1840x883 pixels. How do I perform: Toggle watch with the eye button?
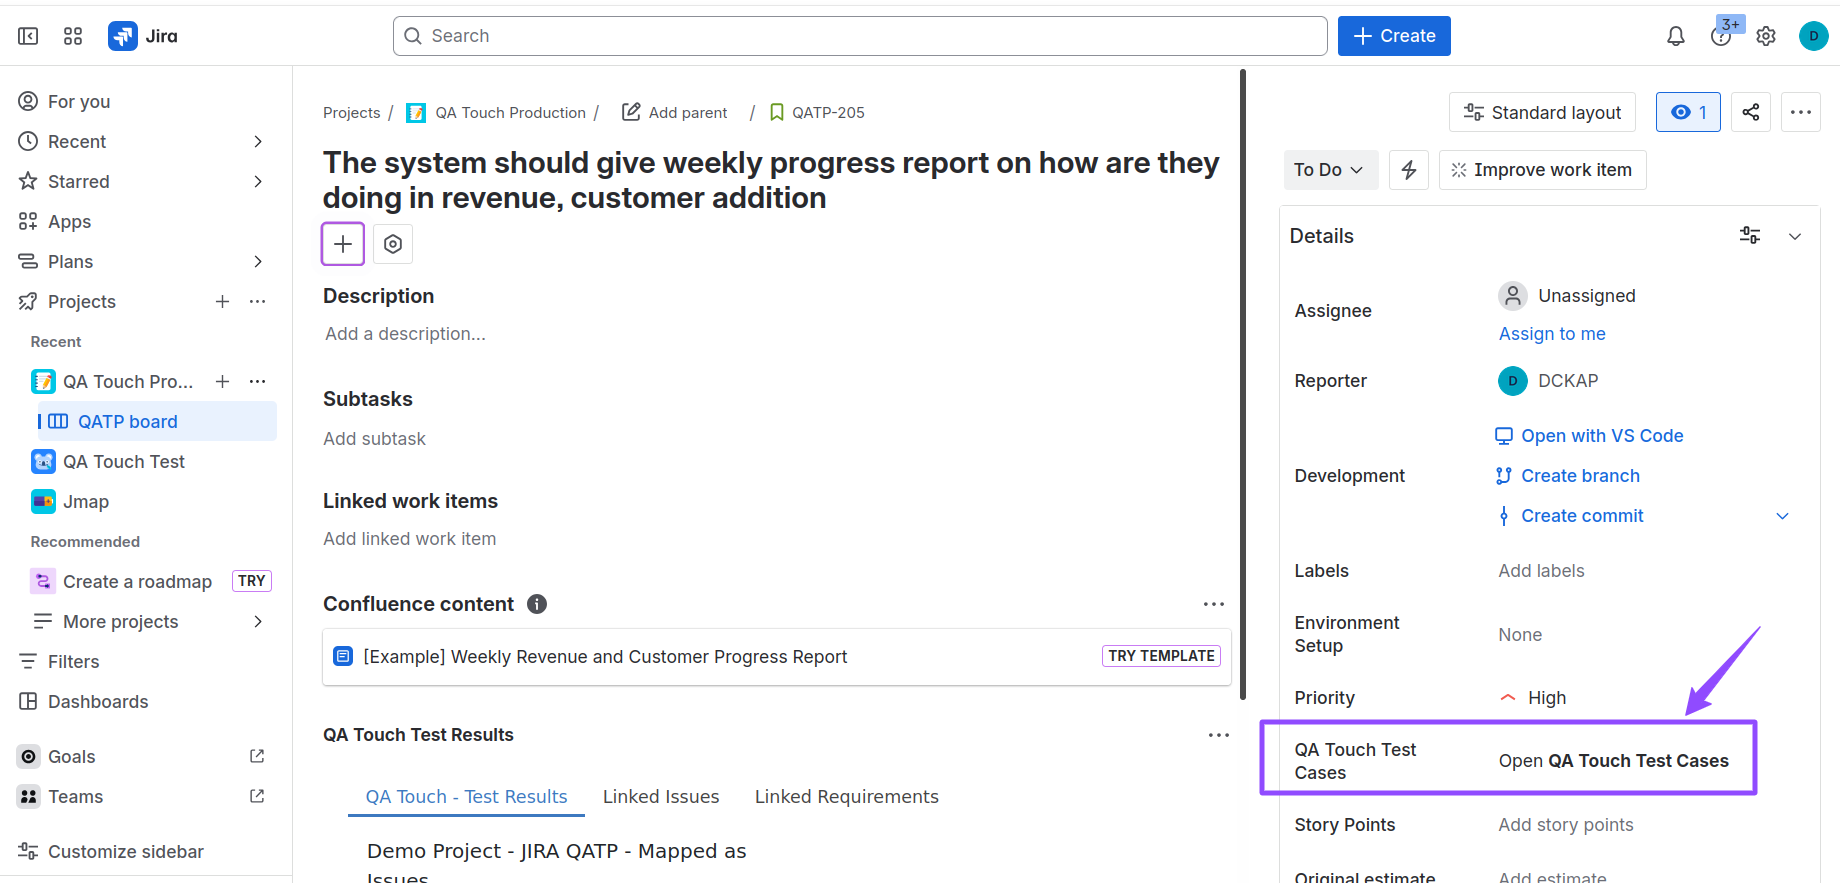pyautogui.click(x=1689, y=112)
